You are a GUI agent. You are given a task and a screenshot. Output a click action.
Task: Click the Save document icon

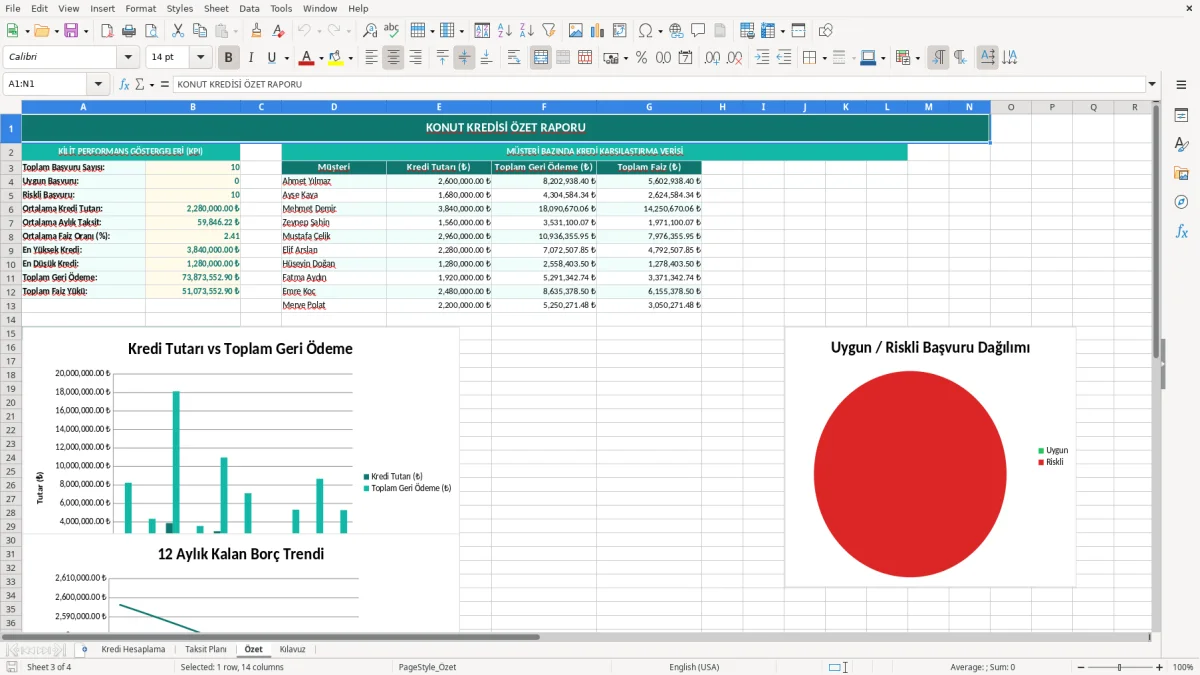[70, 31]
